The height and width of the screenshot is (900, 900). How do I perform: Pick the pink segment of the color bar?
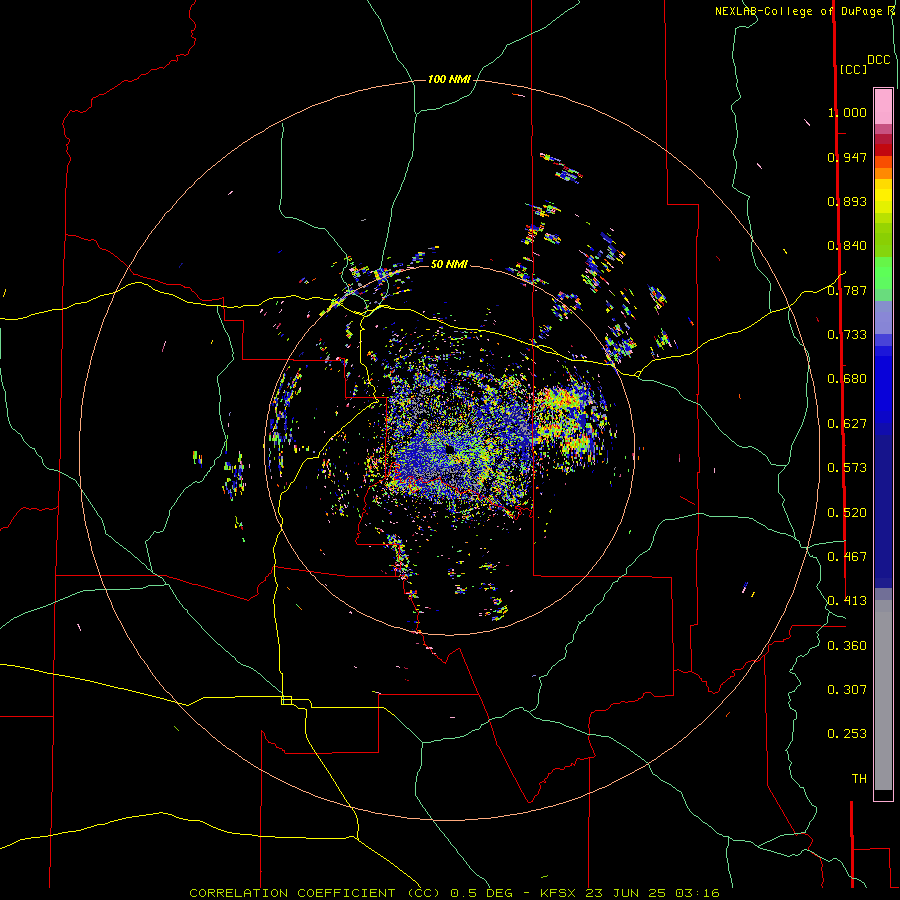click(883, 106)
